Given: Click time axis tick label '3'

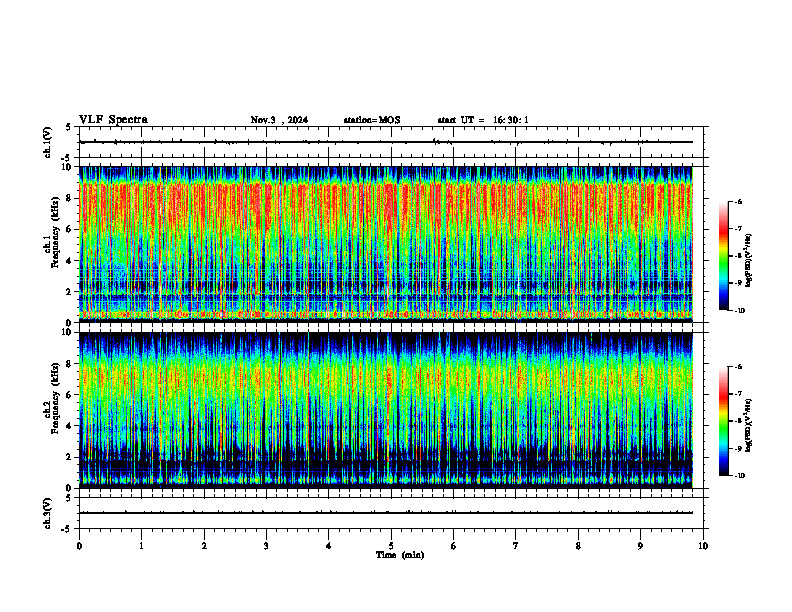Looking at the screenshot, I should pos(266,546).
